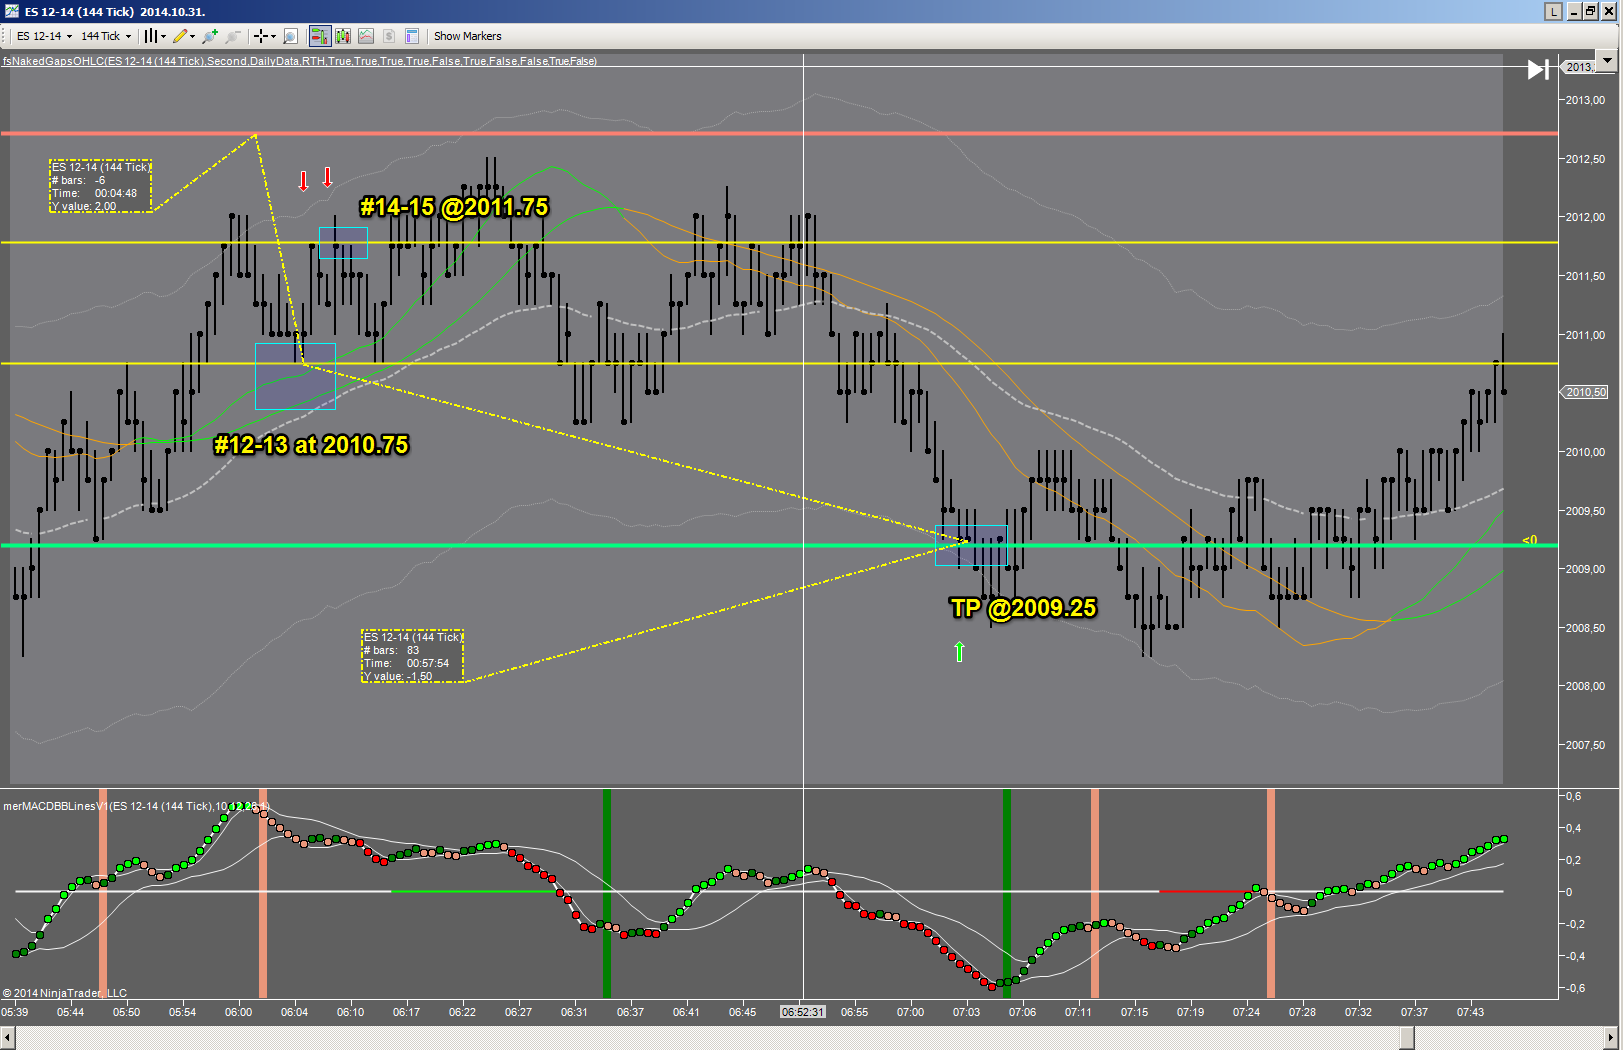Click the horizontal scrollbar thumb
Screen dimensions: 1623x1050
point(1407,1039)
